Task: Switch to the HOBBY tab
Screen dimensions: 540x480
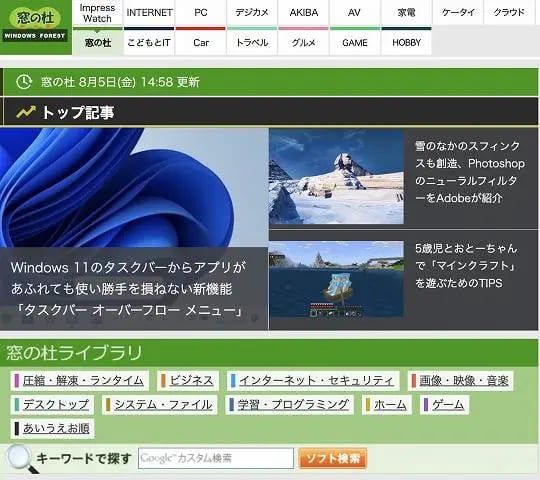Action: (x=406, y=43)
